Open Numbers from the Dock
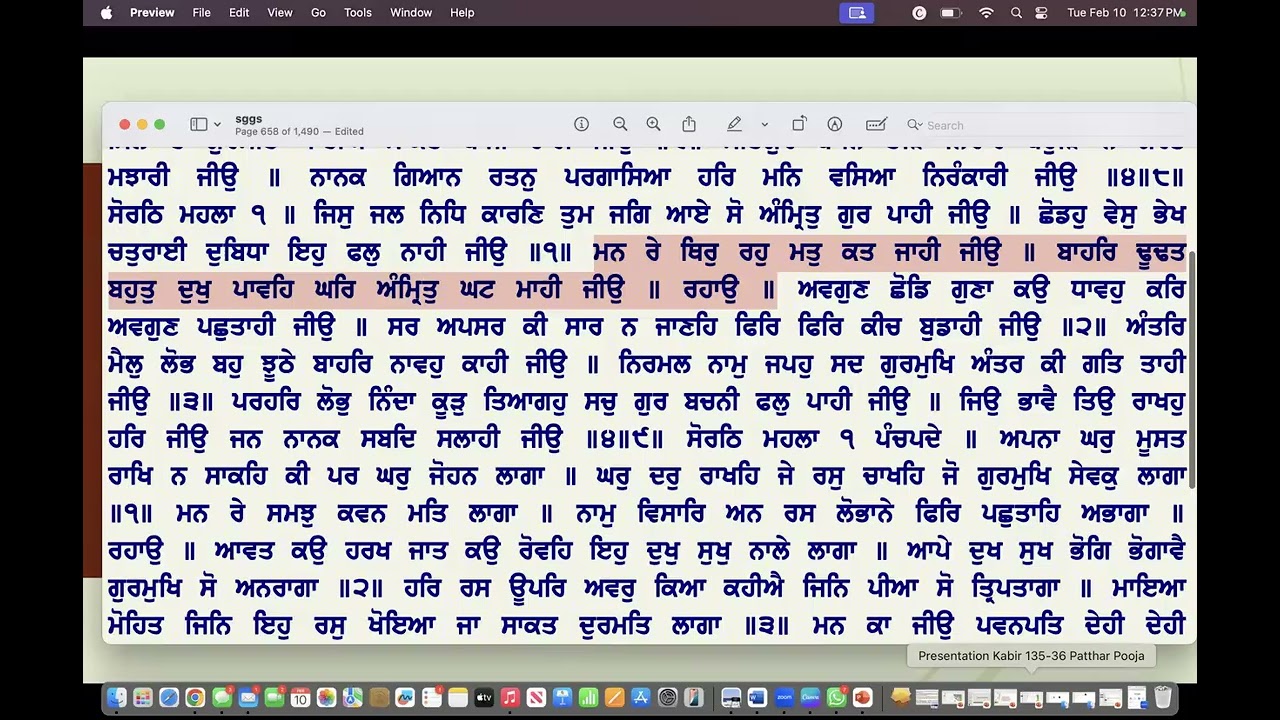This screenshot has height=720, width=1280. pos(588,697)
